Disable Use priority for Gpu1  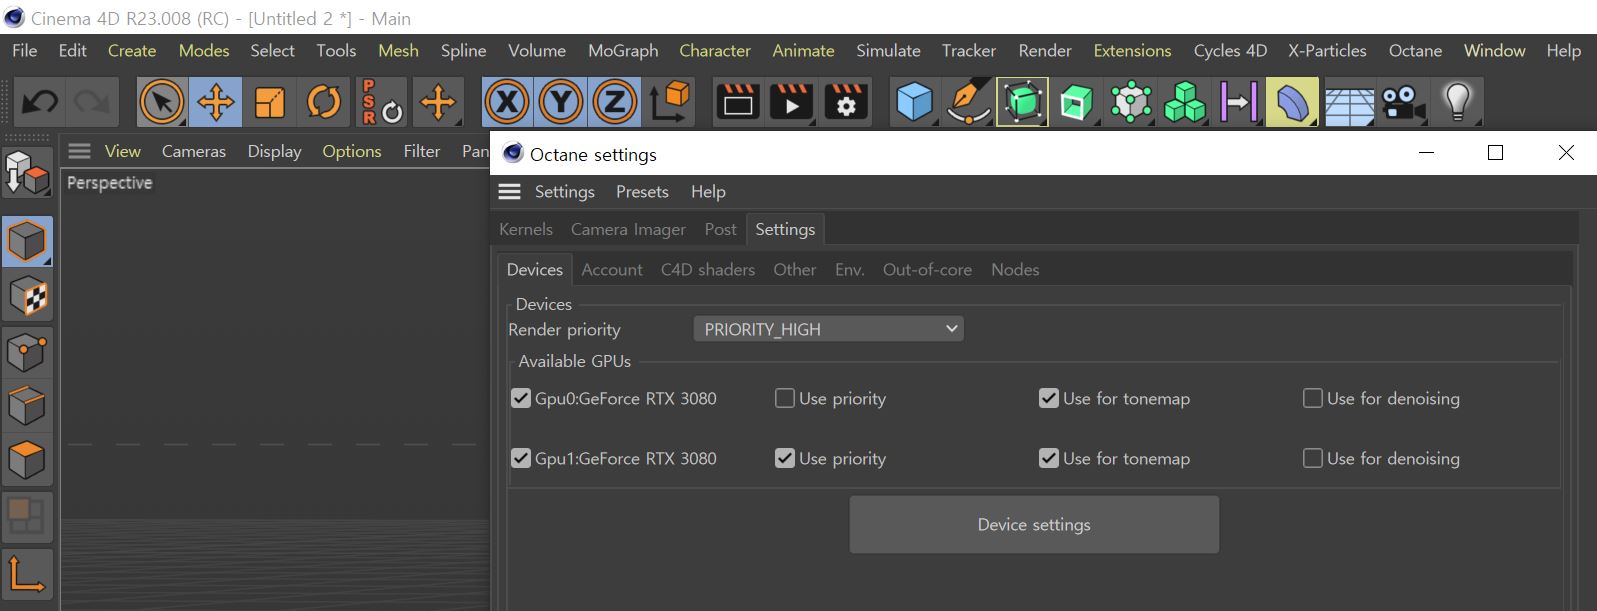pos(785,458)
